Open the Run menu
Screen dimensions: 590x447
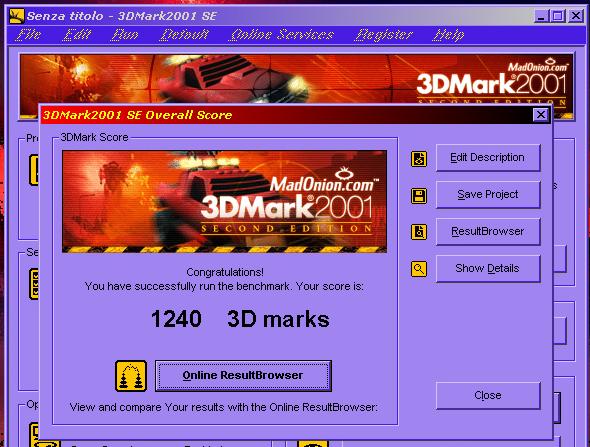125,35
